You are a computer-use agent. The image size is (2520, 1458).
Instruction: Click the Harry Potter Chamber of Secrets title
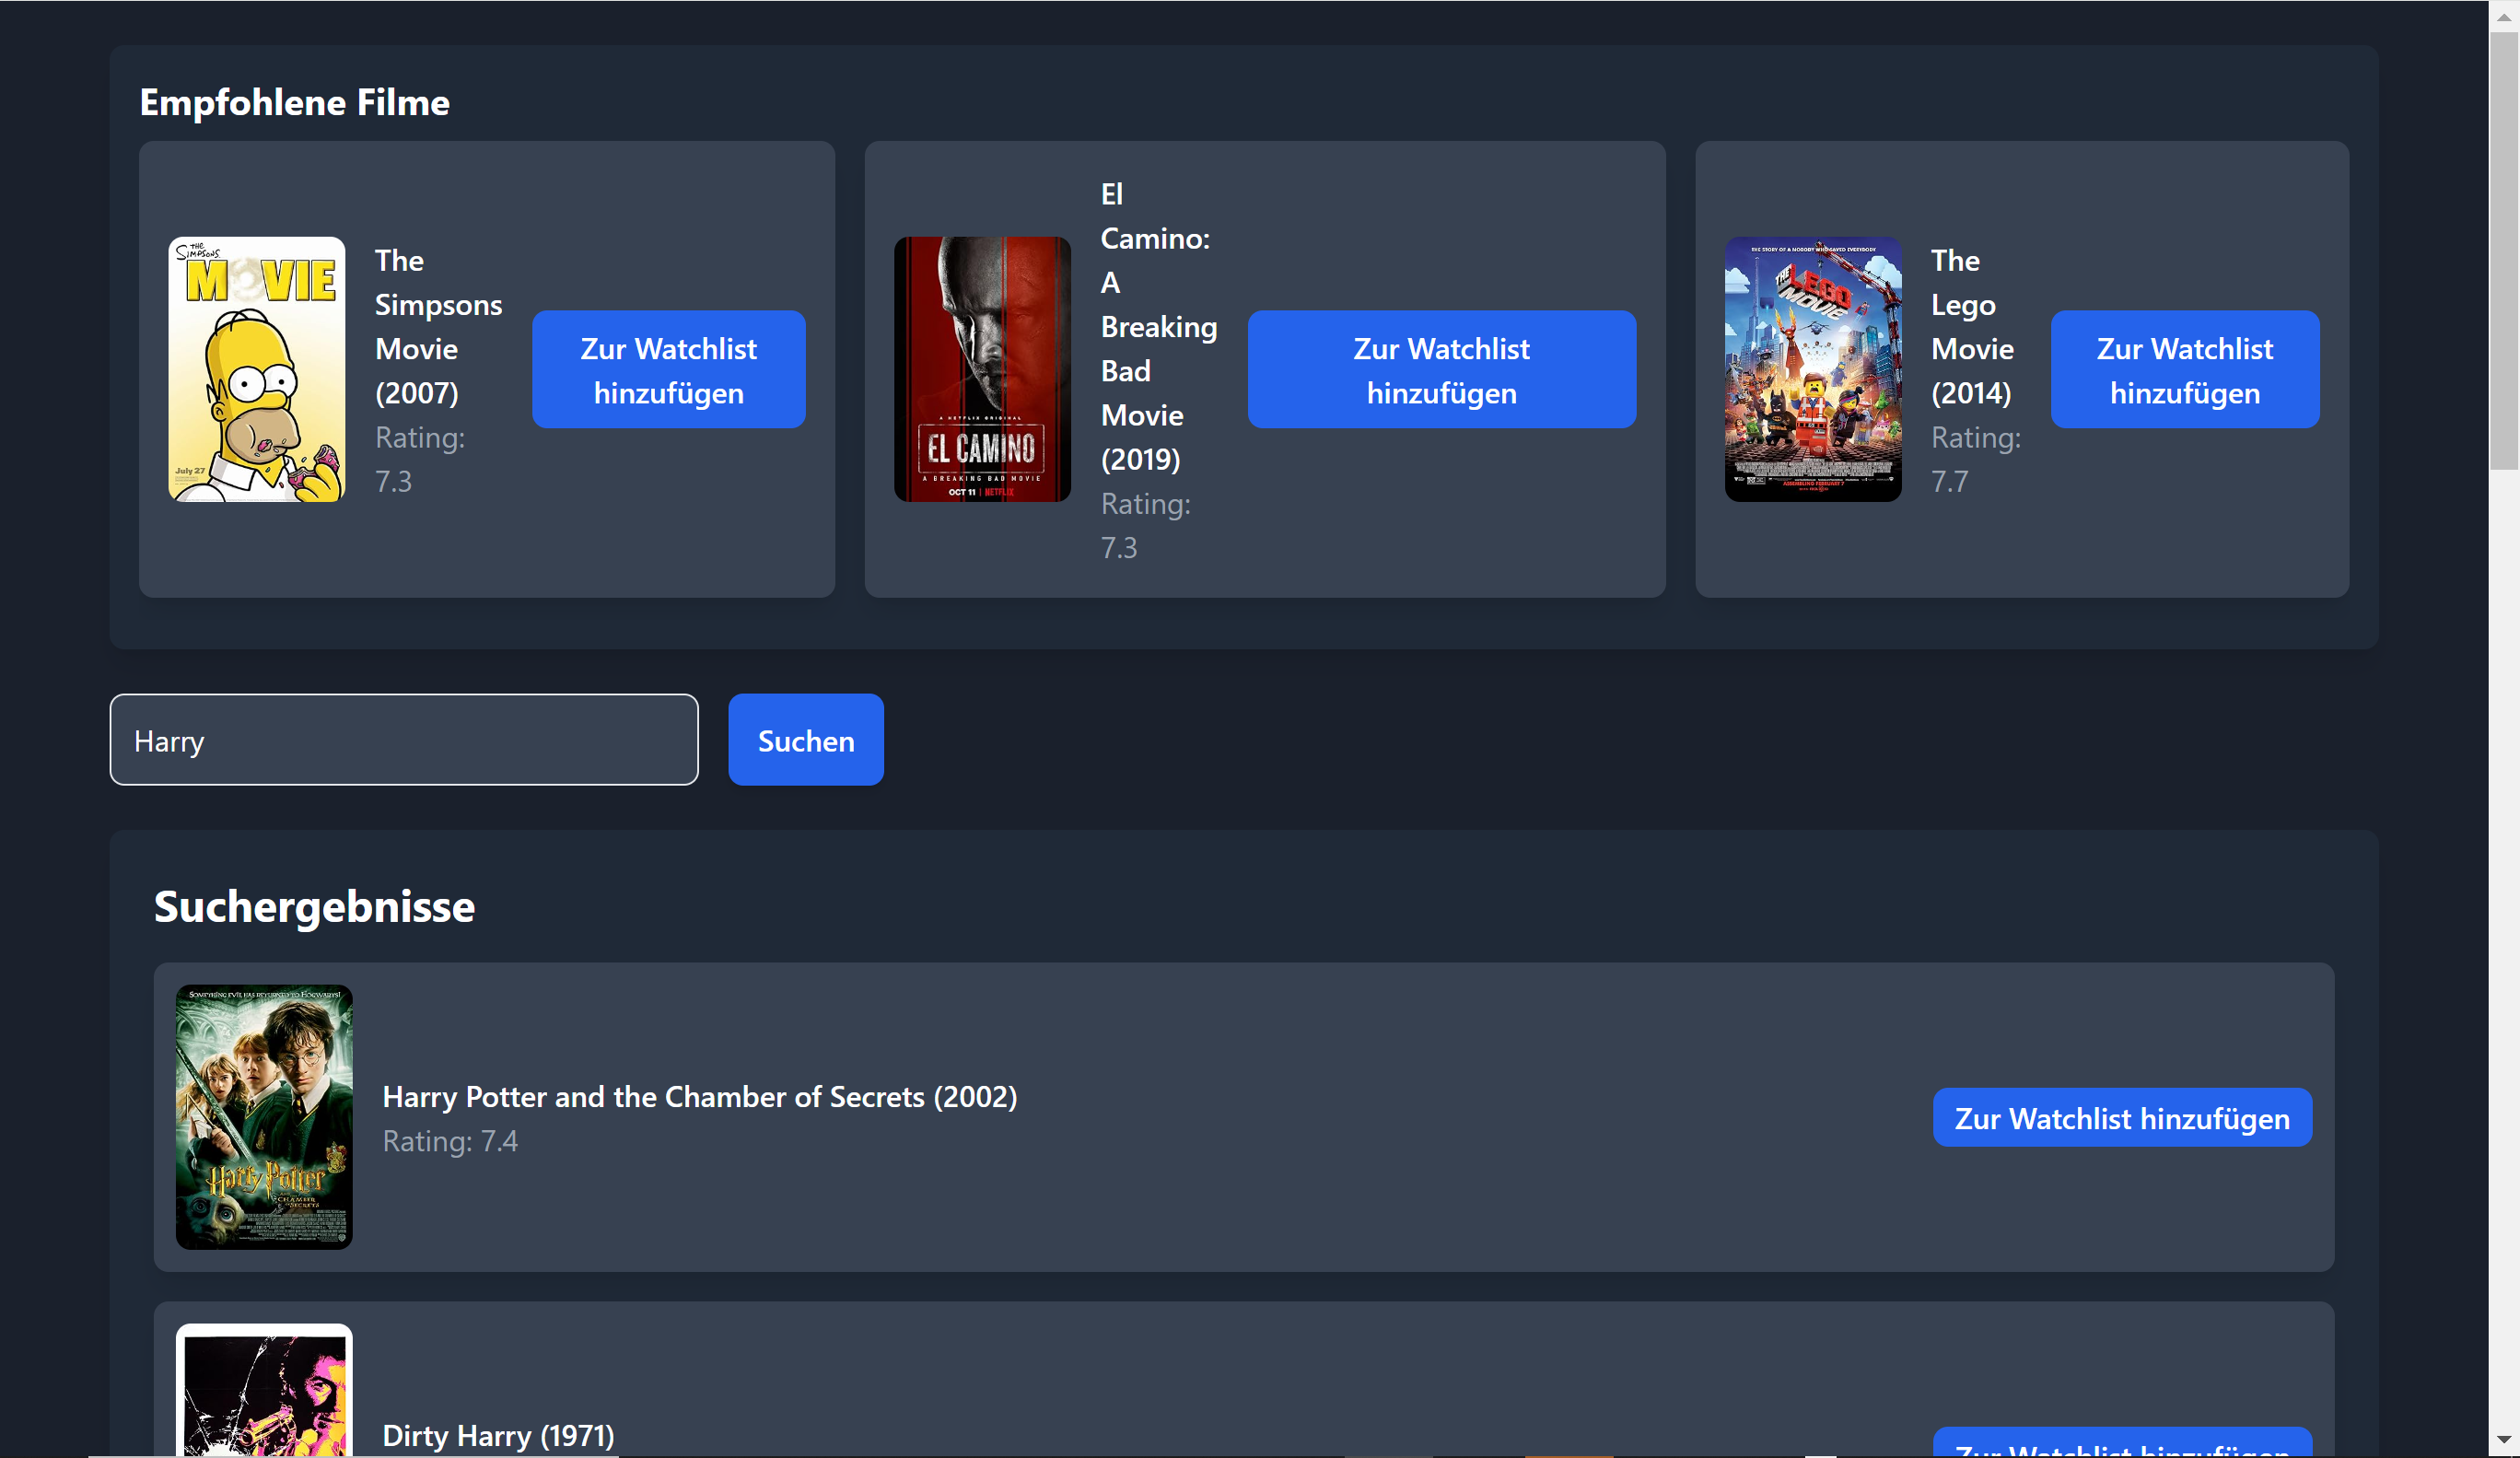(x=699, y=1096)
